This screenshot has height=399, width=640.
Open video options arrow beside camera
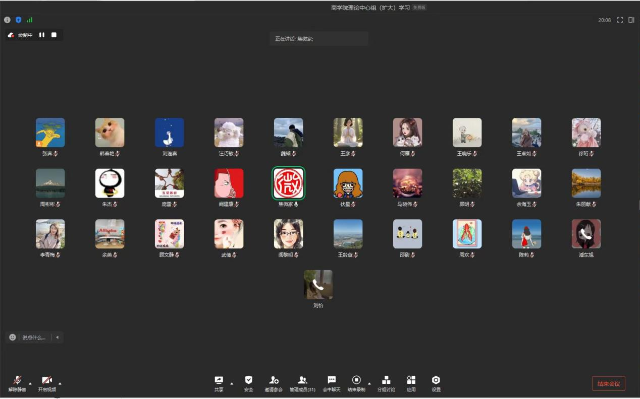60,383
